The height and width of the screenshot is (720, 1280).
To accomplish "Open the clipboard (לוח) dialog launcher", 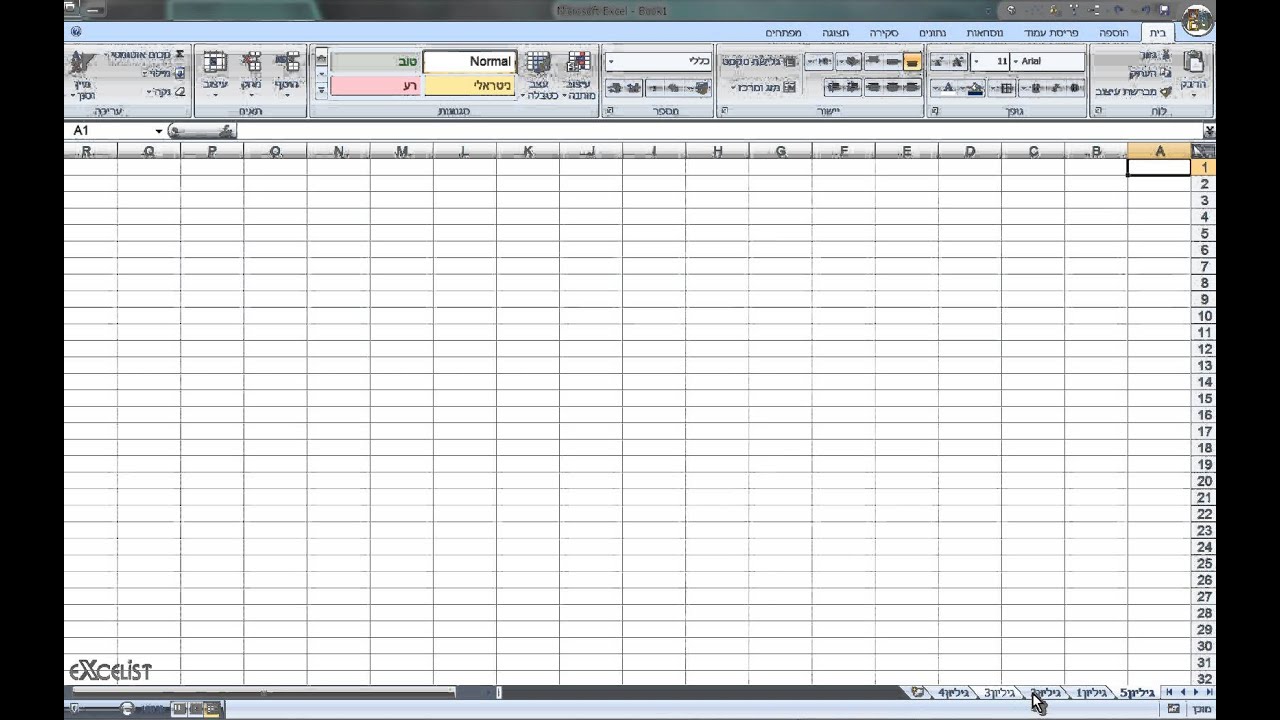I will [x=1097, y=111].
